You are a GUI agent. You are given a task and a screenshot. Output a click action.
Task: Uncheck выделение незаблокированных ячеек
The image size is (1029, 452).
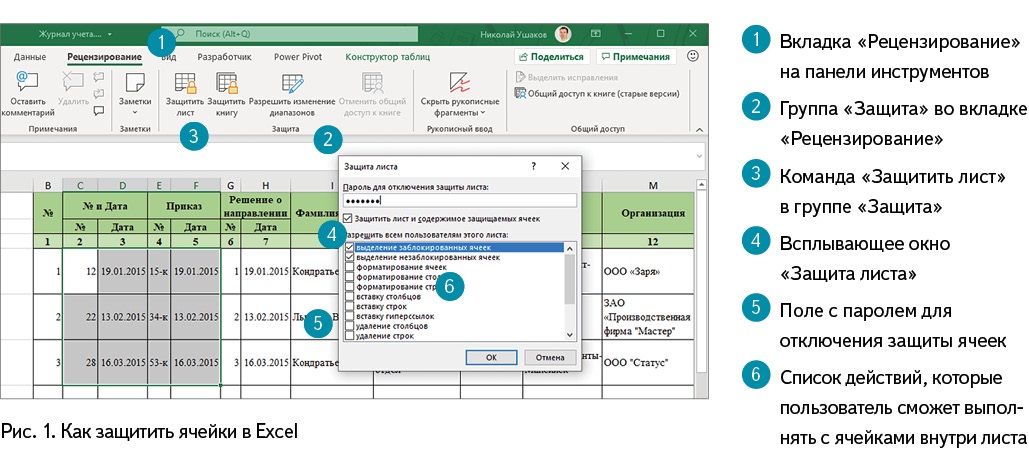click(x=349, y=257)
